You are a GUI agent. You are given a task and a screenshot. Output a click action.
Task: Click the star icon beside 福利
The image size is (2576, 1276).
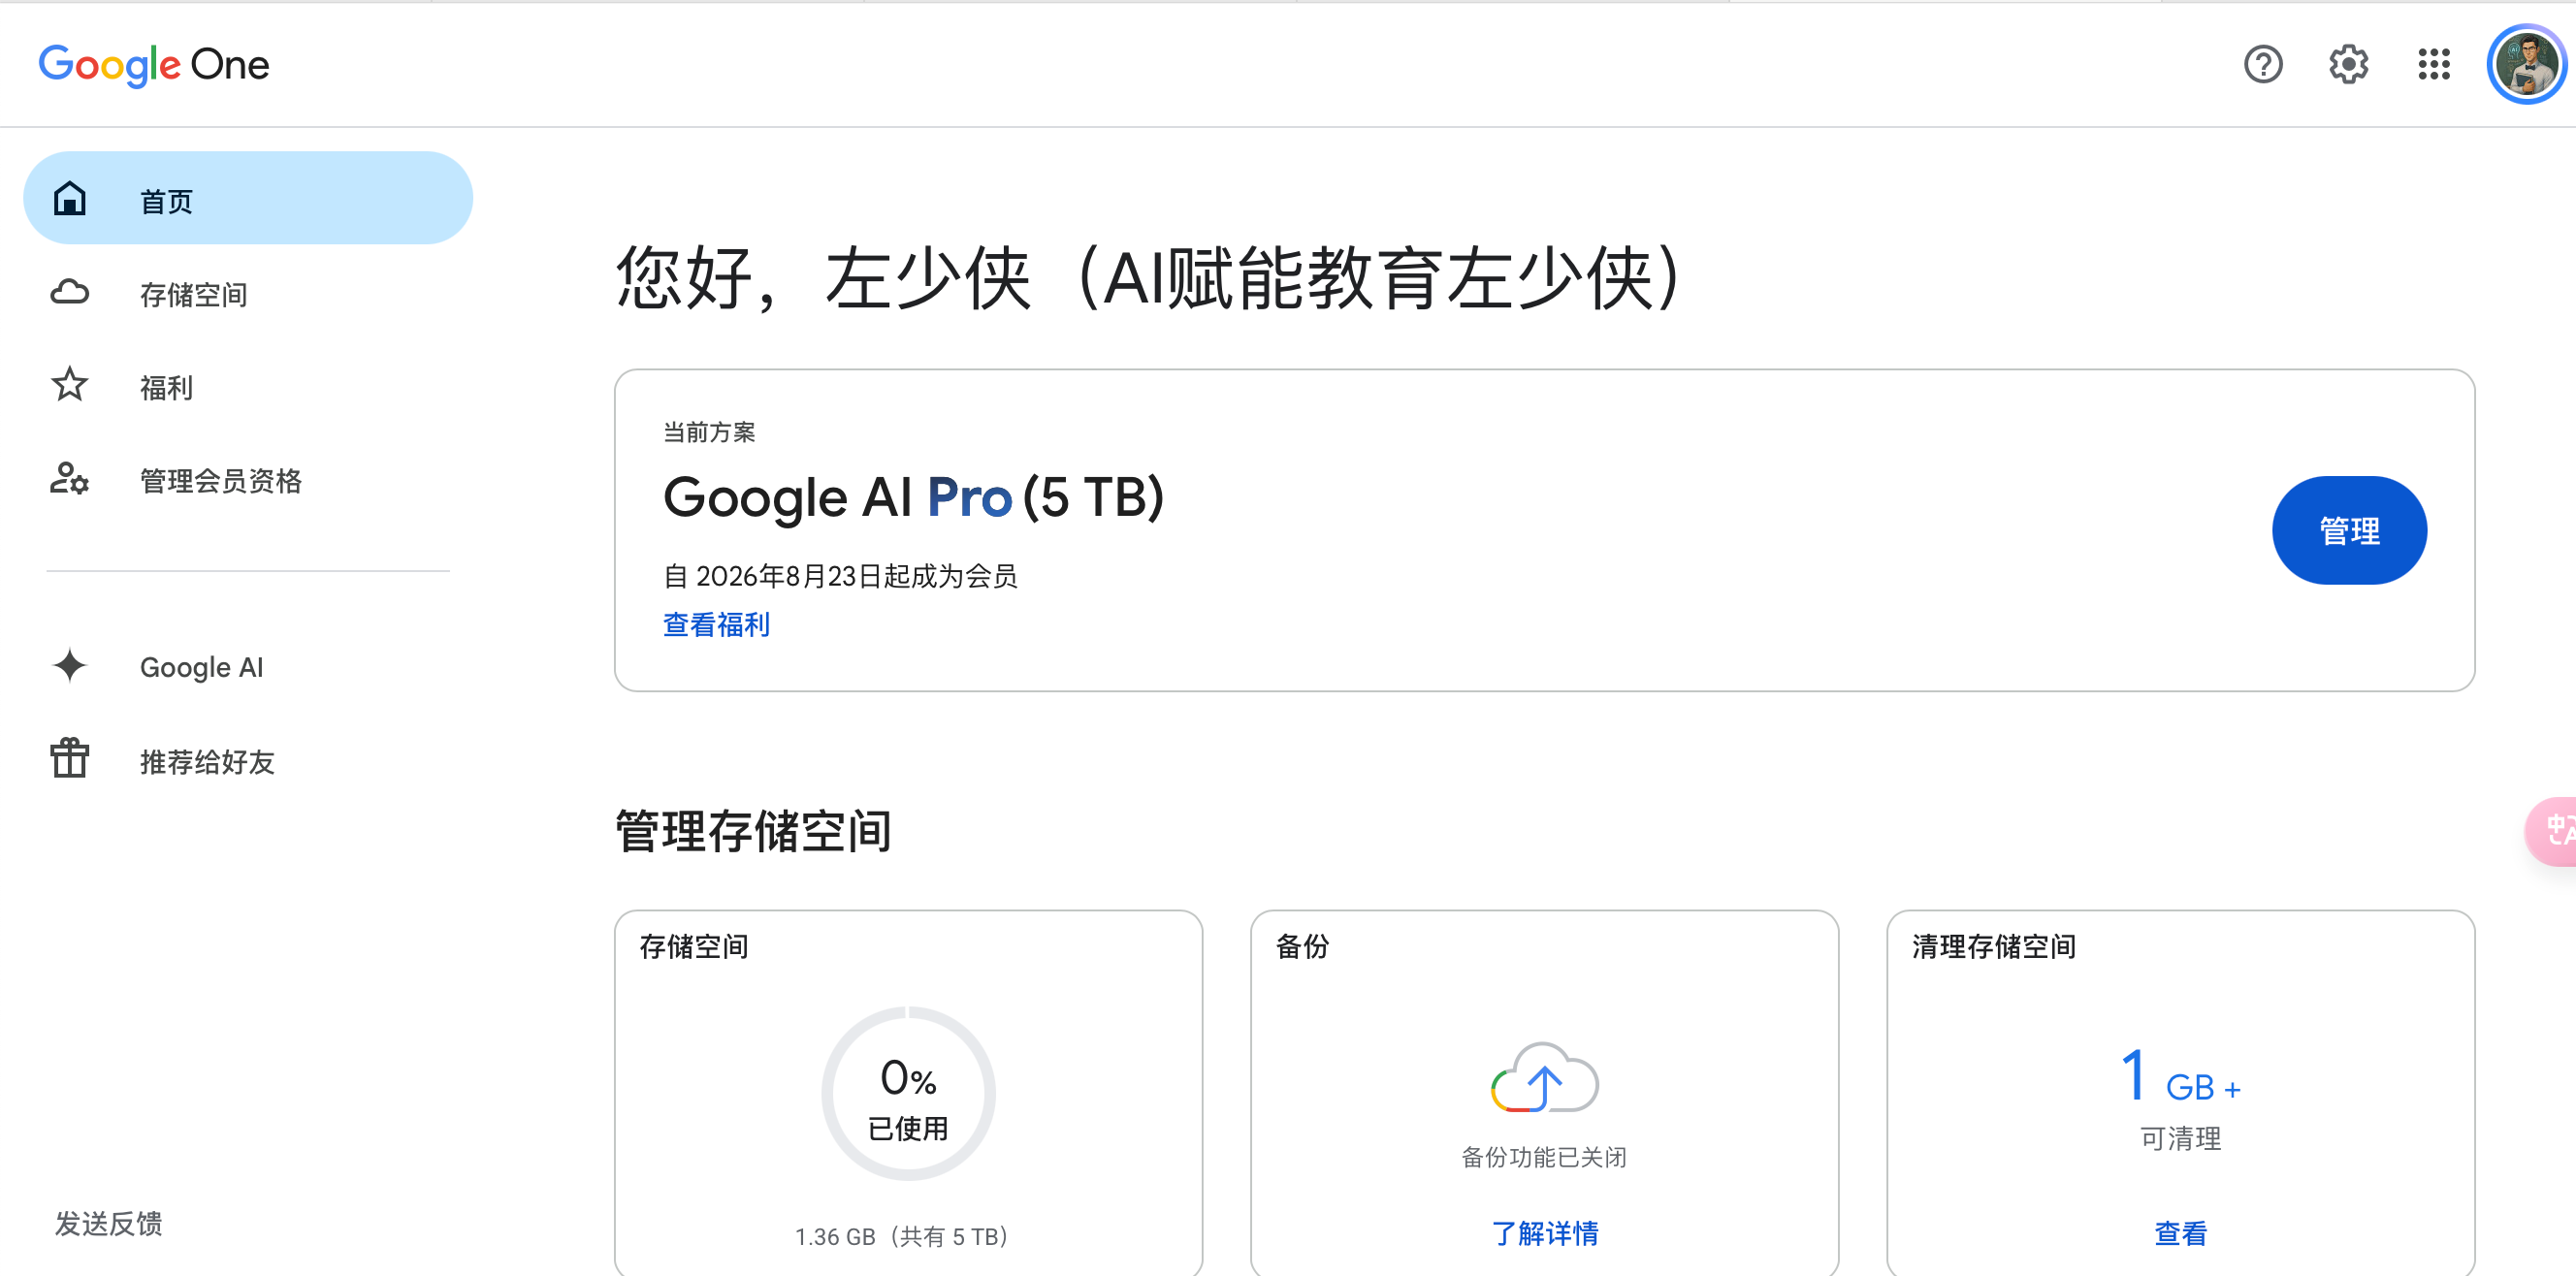69,385
